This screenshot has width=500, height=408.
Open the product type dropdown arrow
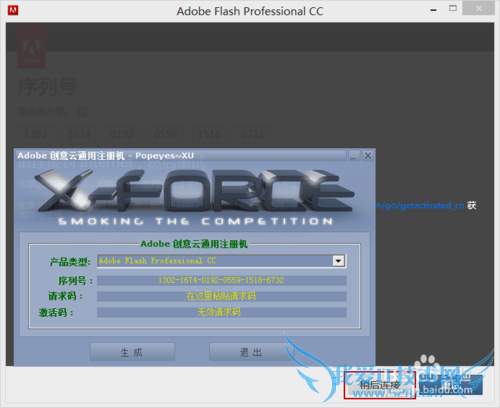click(338, 261)
